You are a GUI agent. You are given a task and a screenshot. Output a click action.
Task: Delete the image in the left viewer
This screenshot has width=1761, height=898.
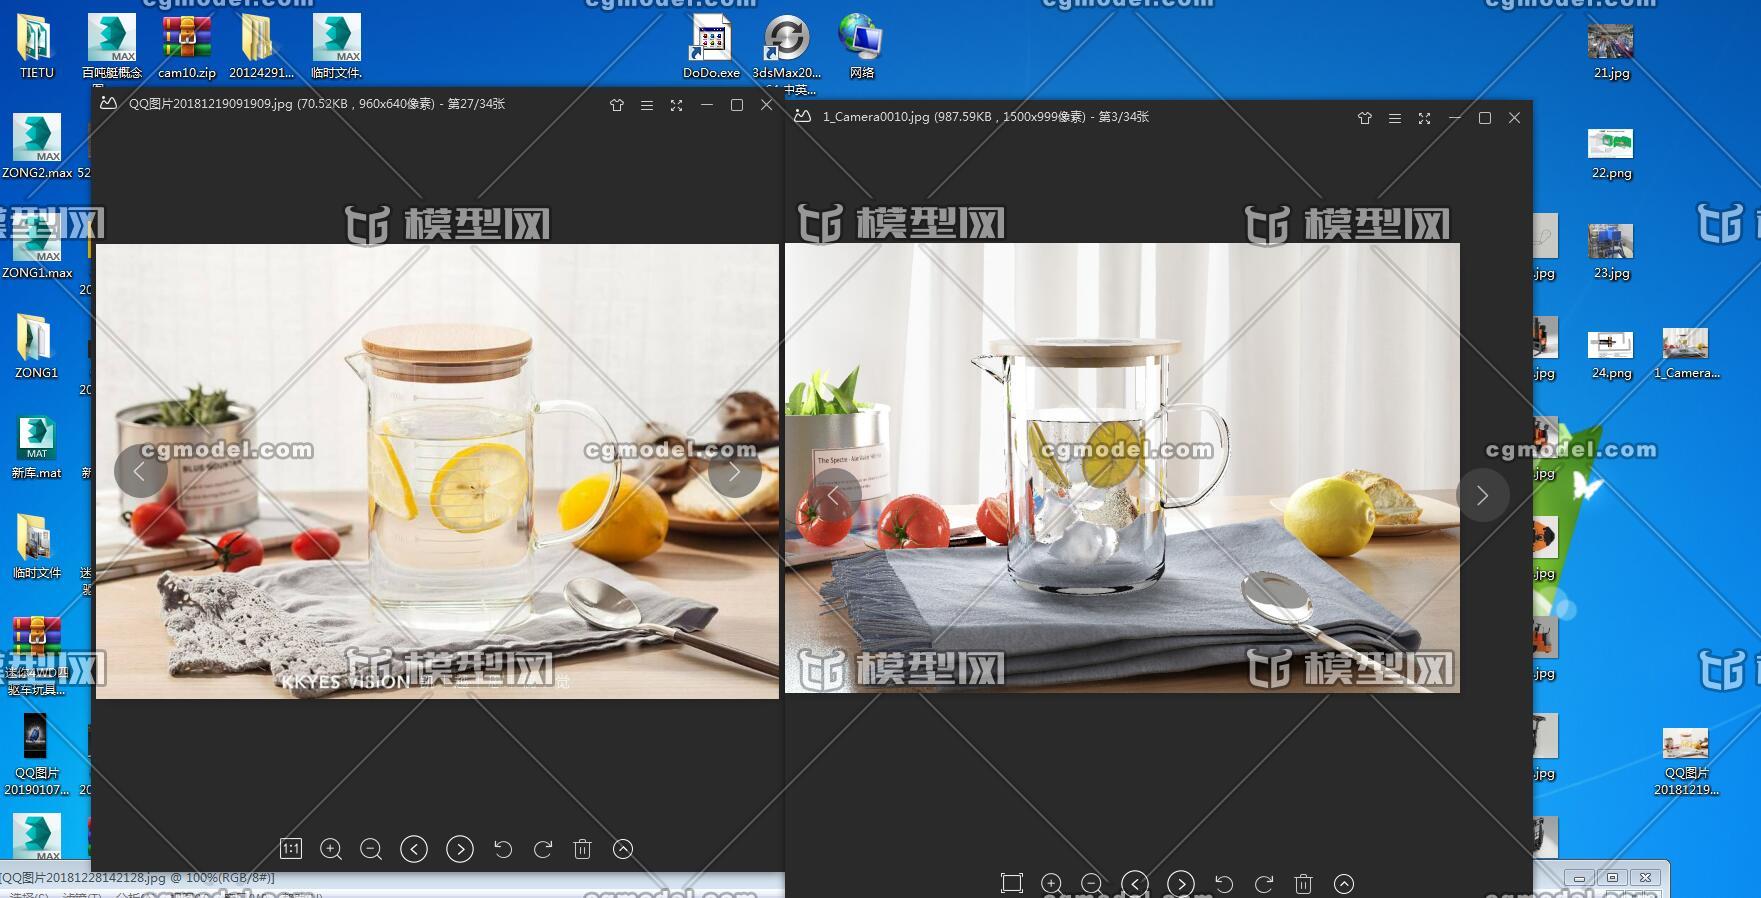pos(582,849)
